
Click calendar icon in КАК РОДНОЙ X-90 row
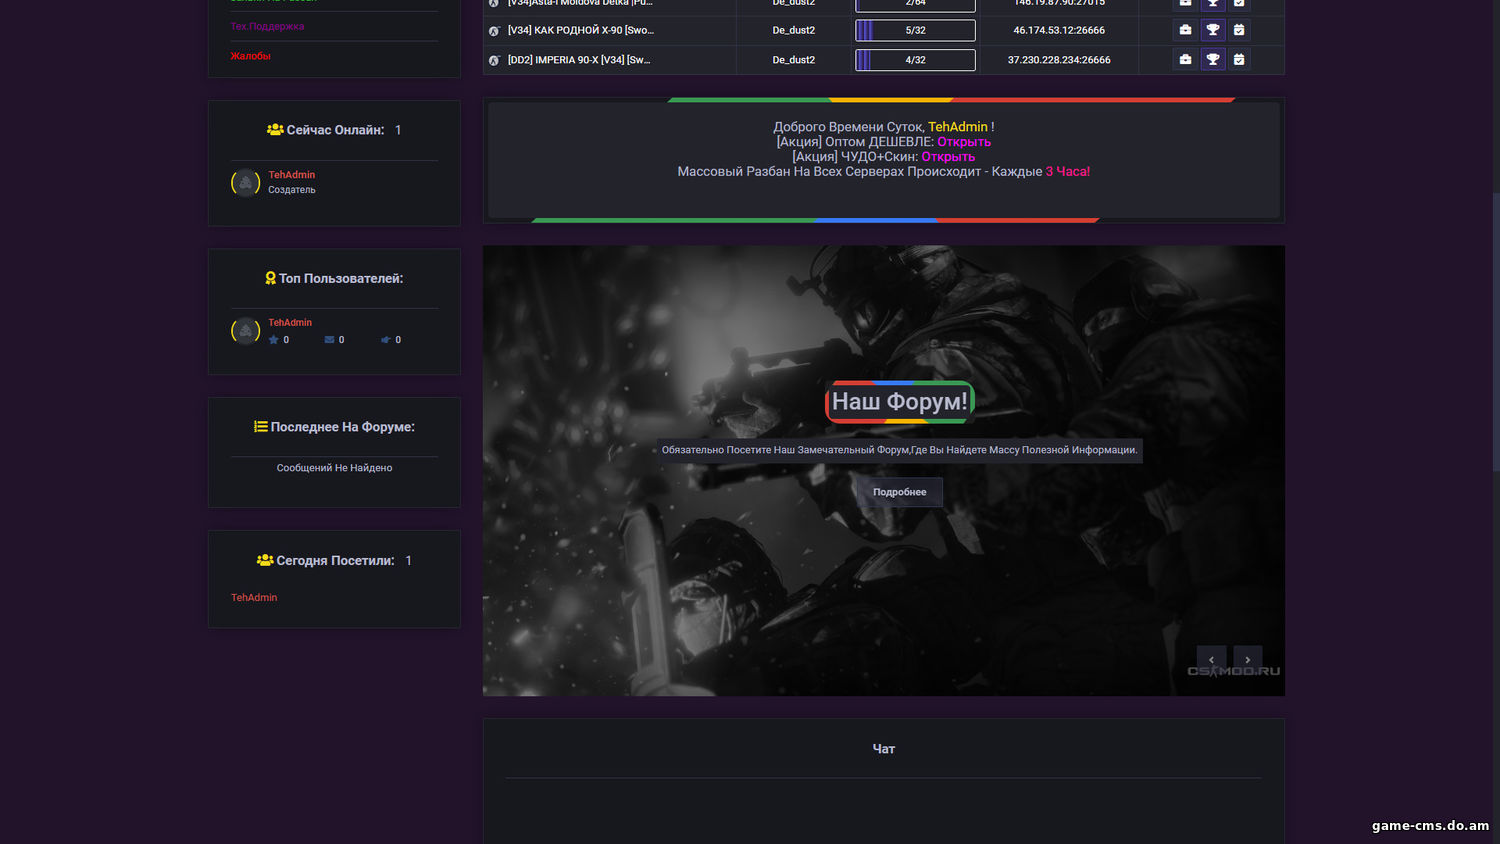coord(1239,30)
